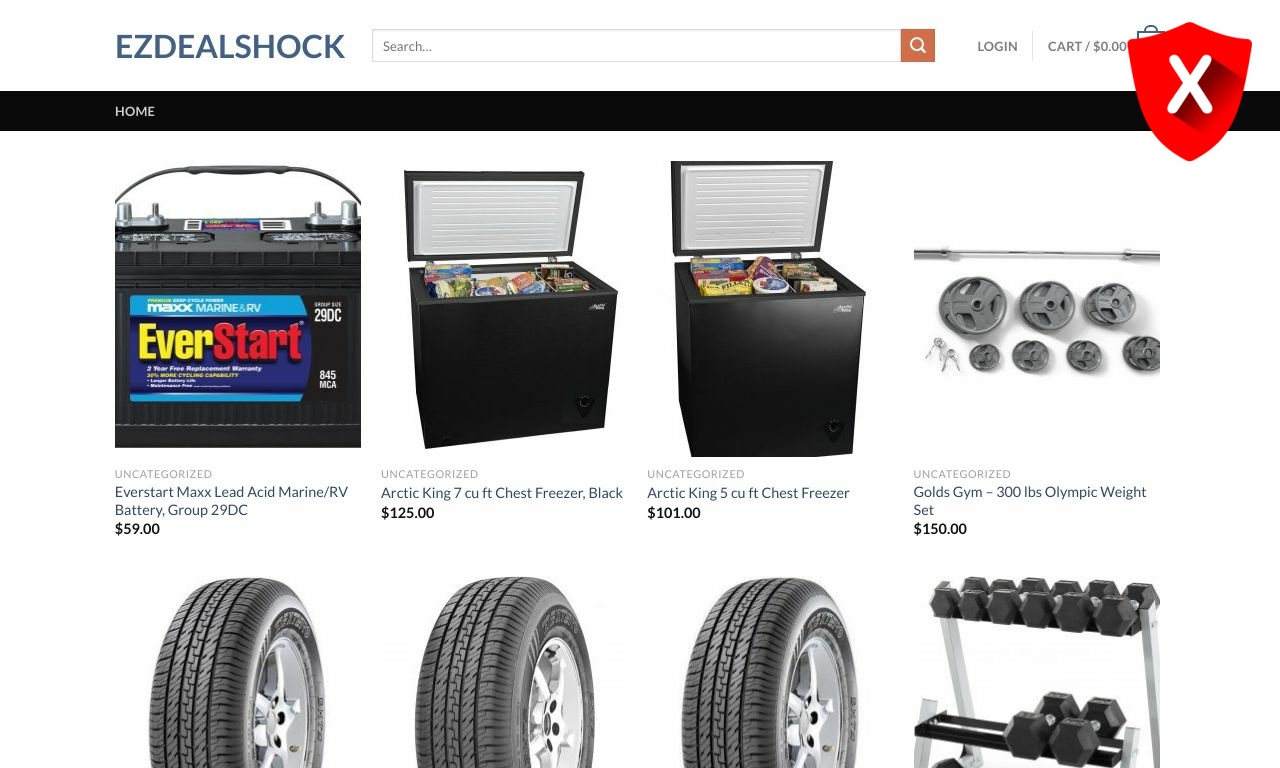Open the CART / $0.00 link

click(x=1087, y=46)
